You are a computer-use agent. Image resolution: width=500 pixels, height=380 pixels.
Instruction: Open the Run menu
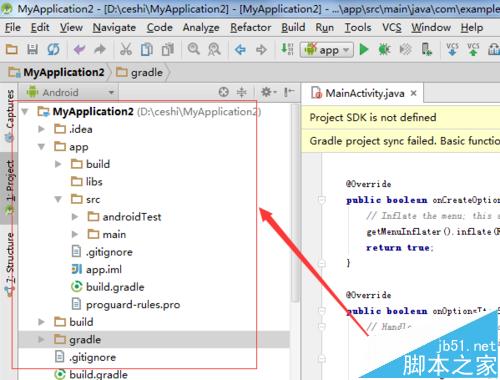pyautogui.click(x=325, y=27)
